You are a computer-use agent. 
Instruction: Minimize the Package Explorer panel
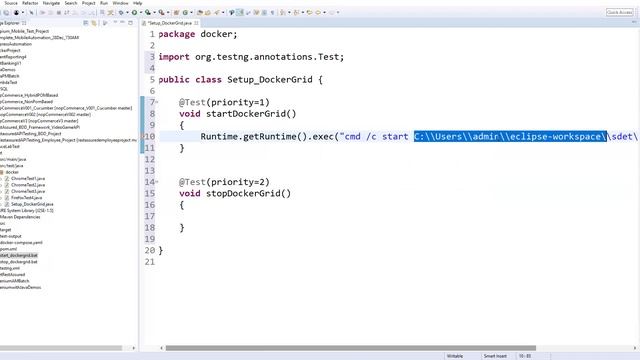122,23
